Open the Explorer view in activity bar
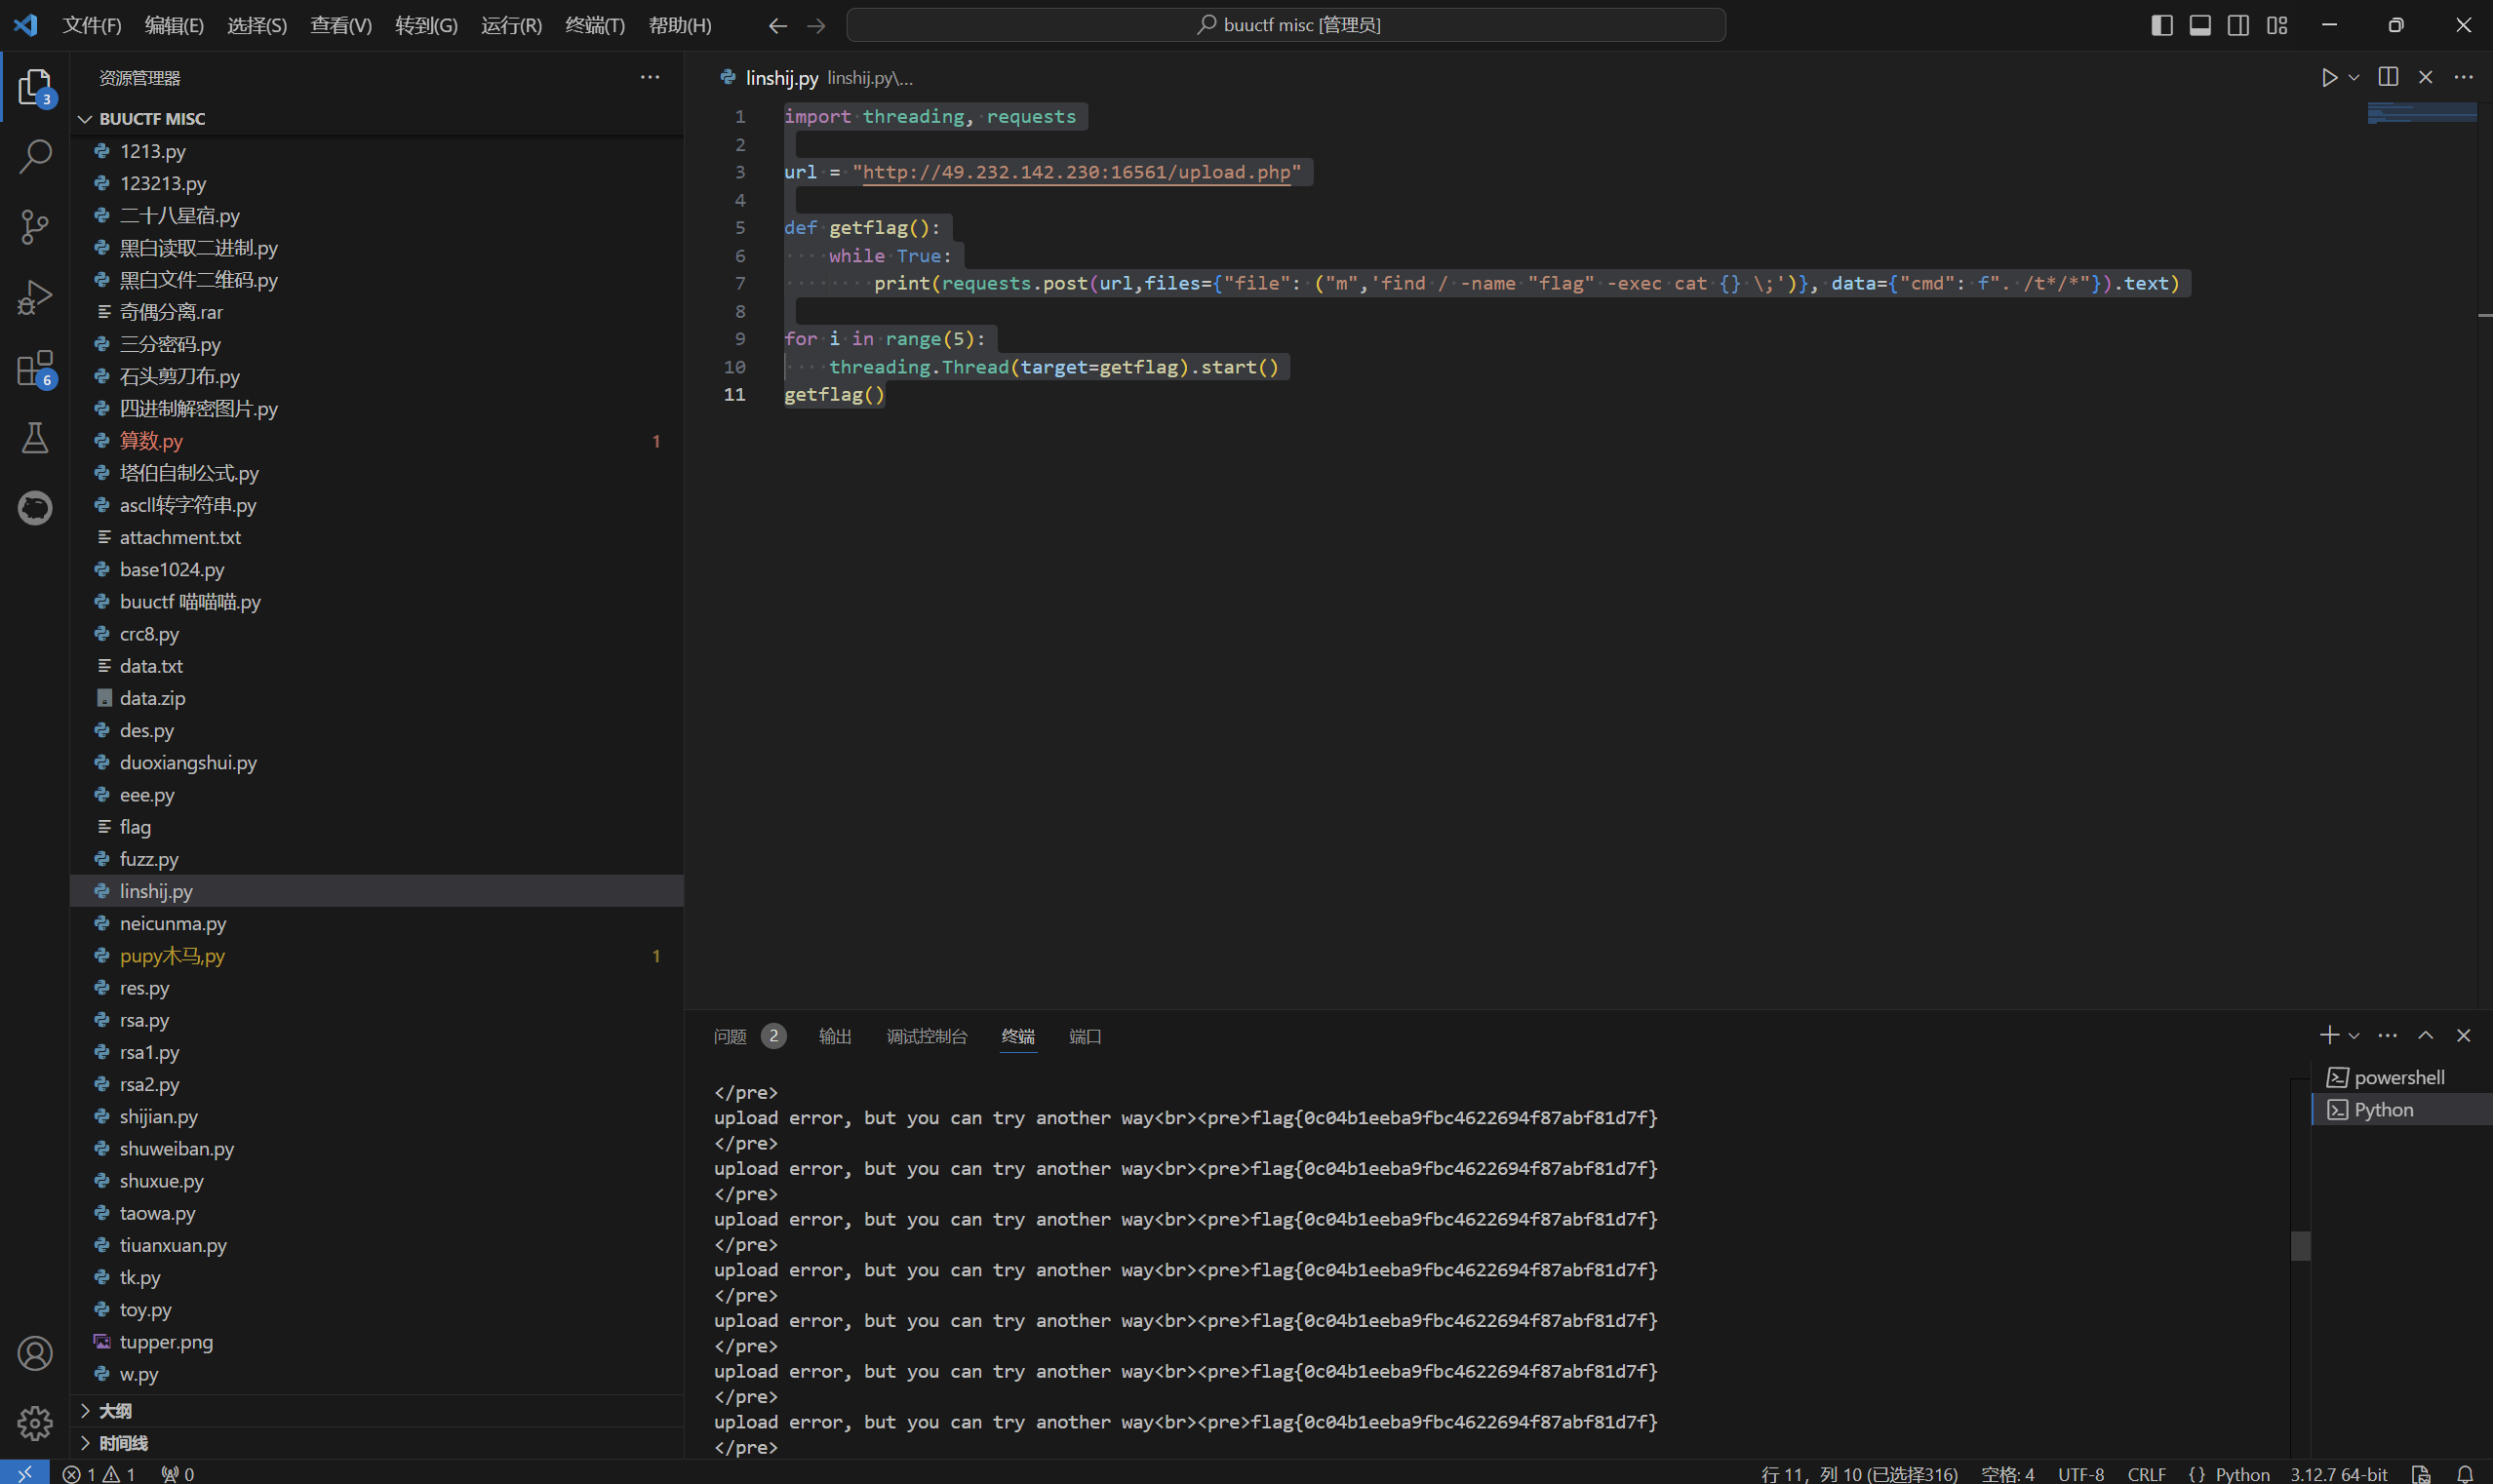The image size is (2493, 1484). (x=35, y=88)
